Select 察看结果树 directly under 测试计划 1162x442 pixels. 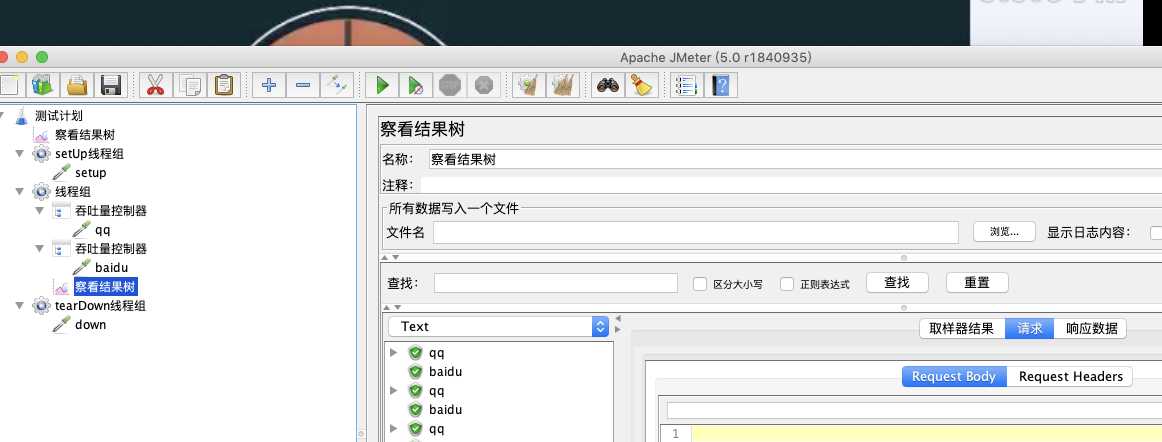[x=85, y=135]
